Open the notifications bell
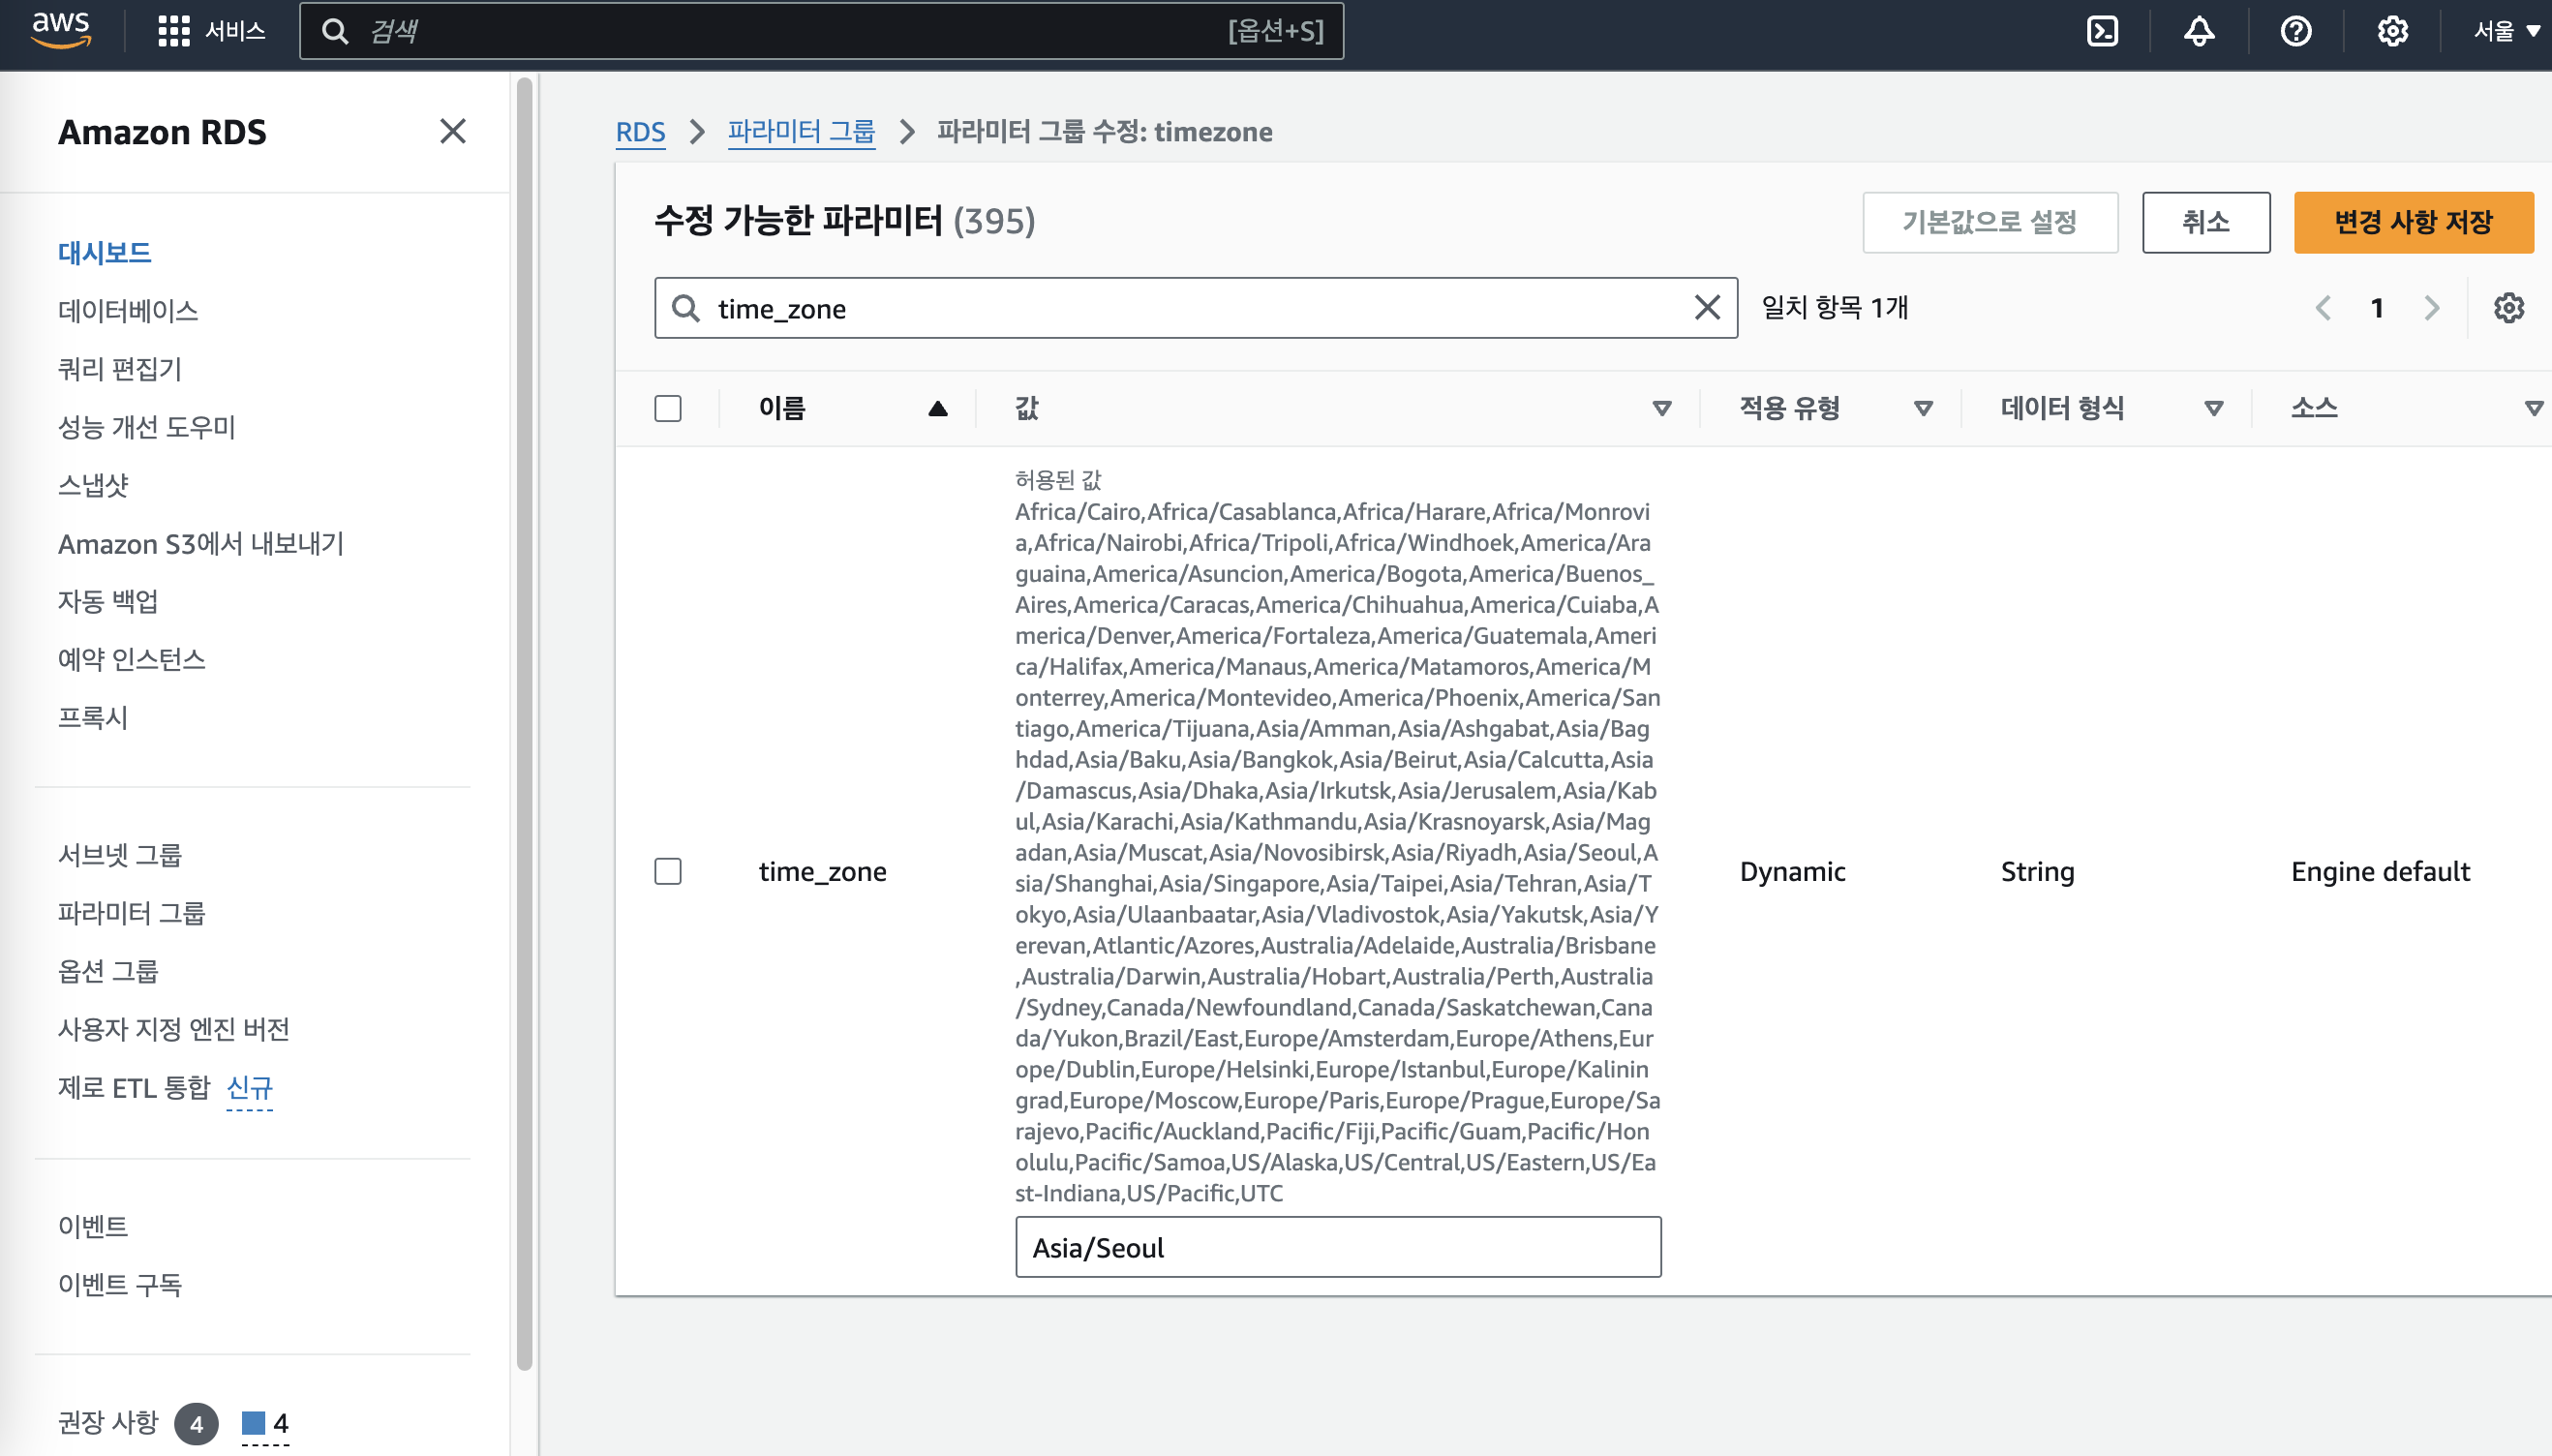2552x1456 pixels. pyautogui.click(x=2198, y=32)
